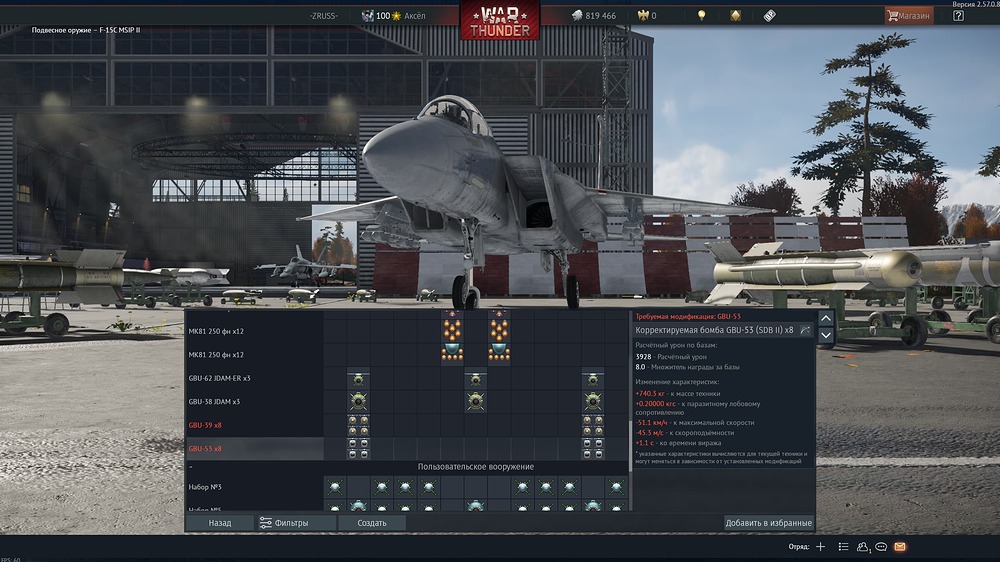Click the right GBU-39 bomb cluster icon
The image size is (1000, 562).
(x=593, y=425)
